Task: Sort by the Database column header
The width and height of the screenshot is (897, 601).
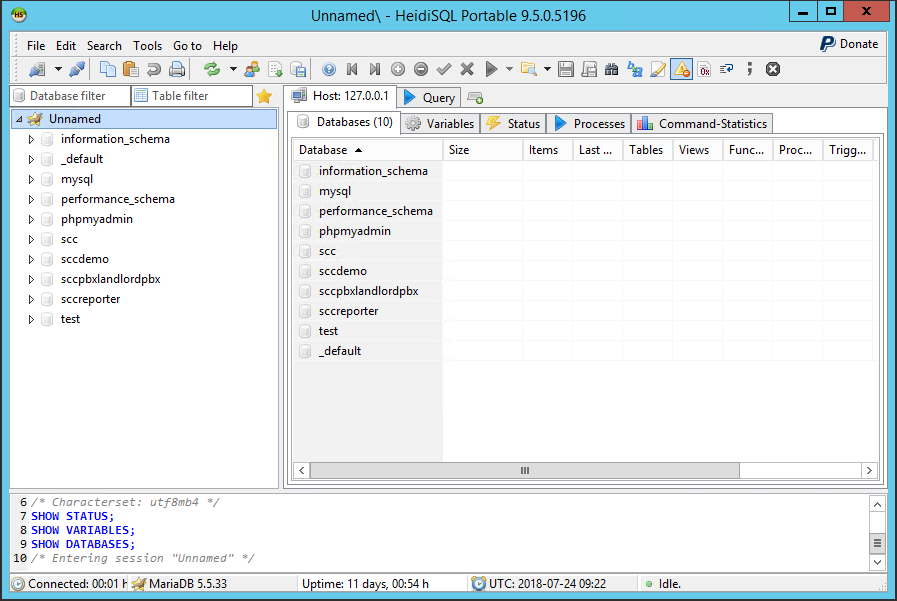Action: (368, 150)
